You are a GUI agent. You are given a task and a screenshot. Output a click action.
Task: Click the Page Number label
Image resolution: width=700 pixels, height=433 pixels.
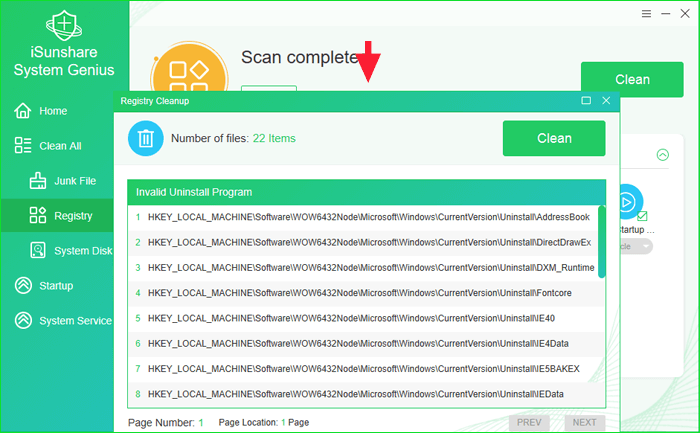161,423
